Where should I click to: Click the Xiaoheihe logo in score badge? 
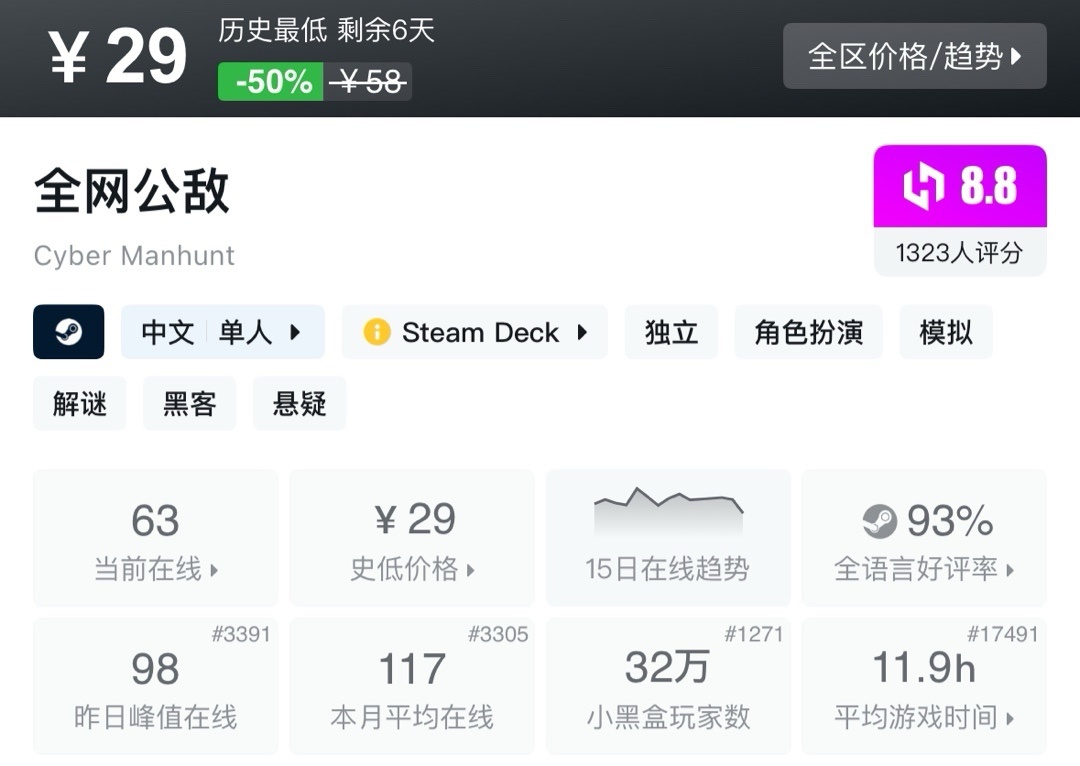point(923,187)
